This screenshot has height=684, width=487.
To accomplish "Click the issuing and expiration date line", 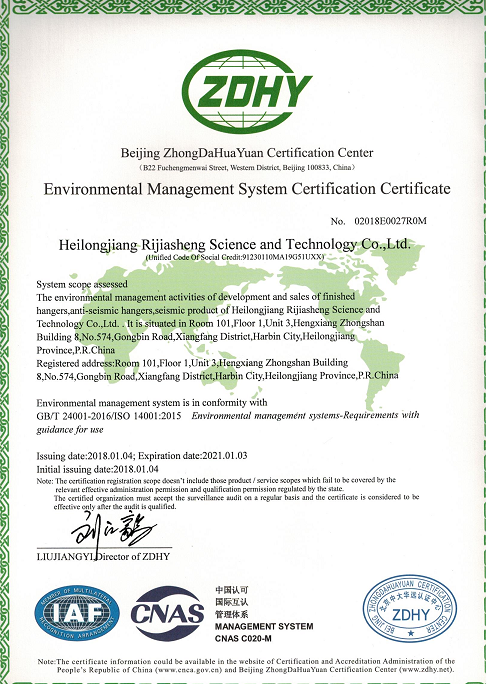I will [142, 456].
